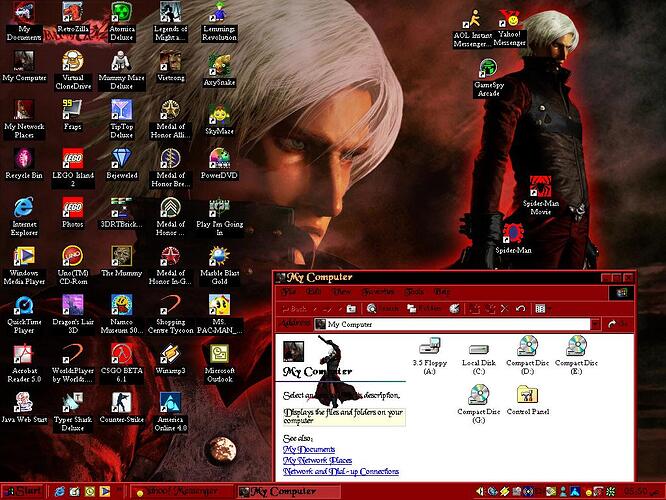Switch to Yahoo! Messenger taskbar button
666x500 pixels.
tap(181, 492)
